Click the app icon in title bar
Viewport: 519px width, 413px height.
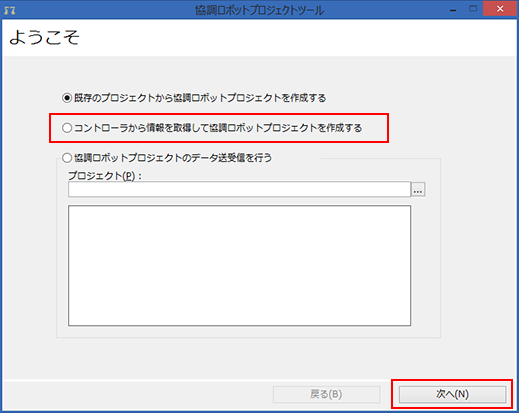[10, 10]
